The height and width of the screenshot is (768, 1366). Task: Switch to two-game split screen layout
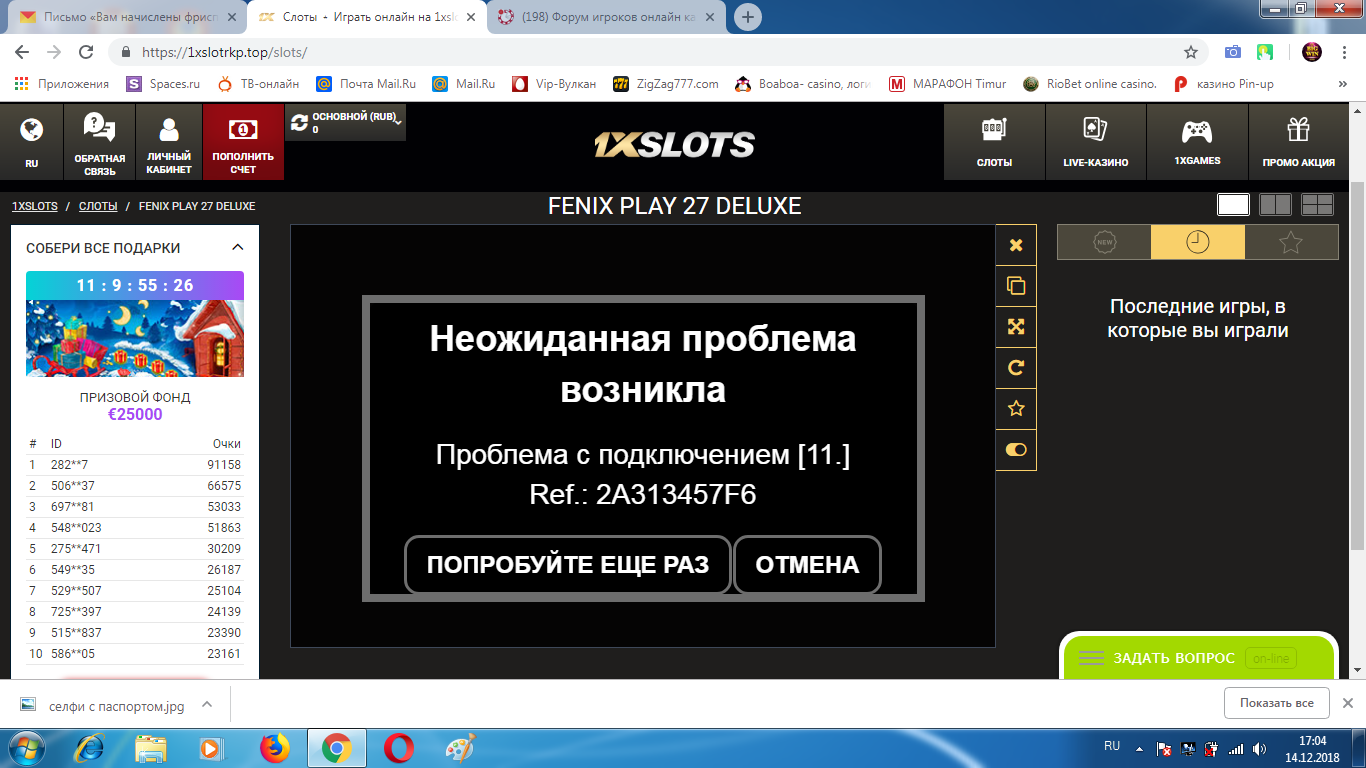pyautogui.click(x=1274, y=203)
